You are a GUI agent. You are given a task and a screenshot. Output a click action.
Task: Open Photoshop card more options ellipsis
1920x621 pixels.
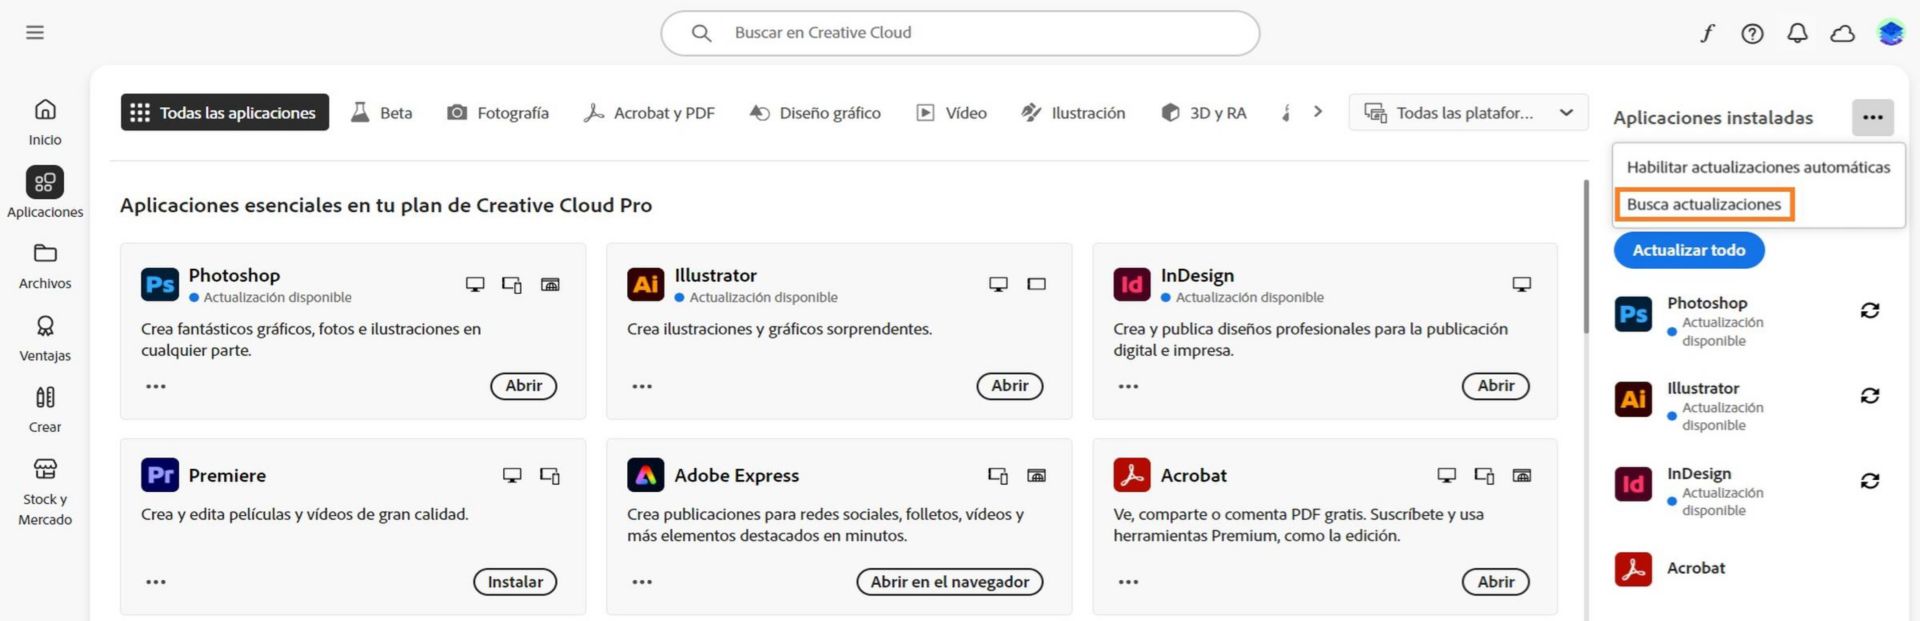pos(156,386)
